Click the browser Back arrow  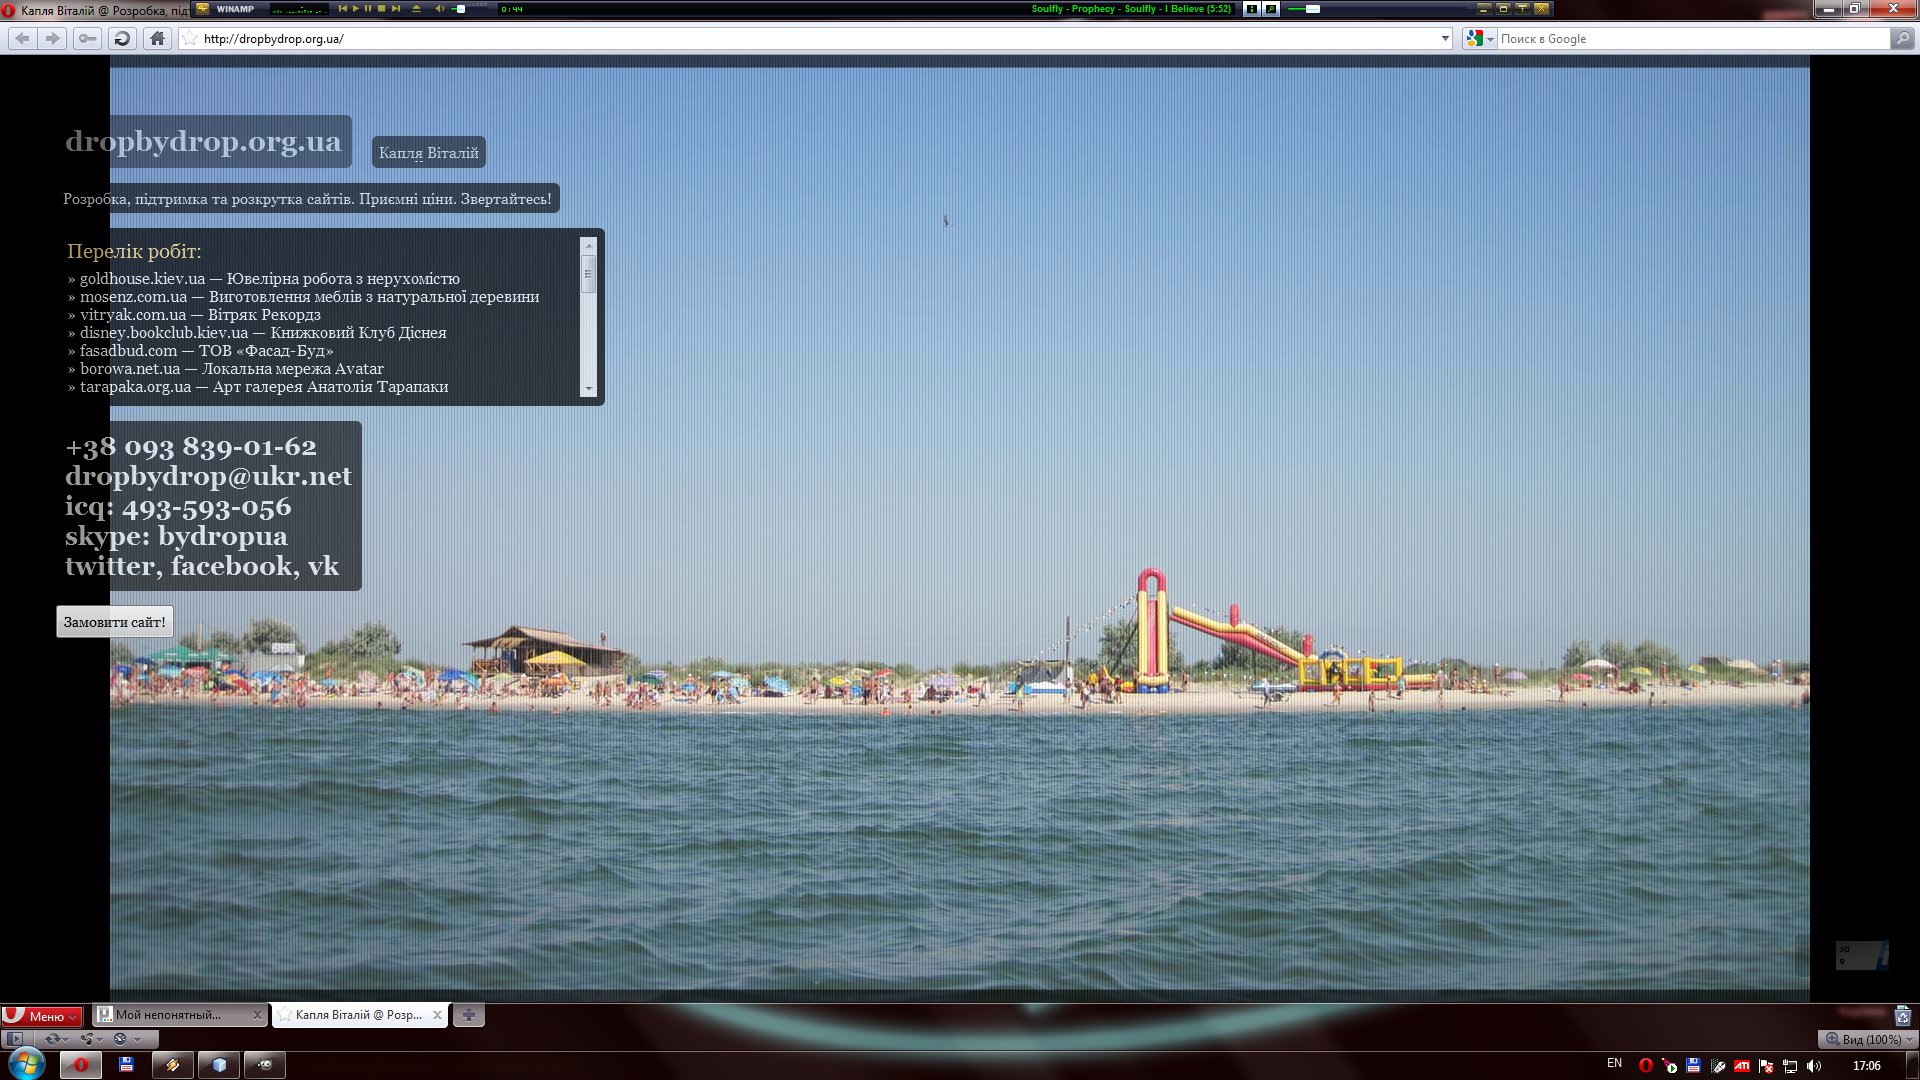click(x=23, y=39)
